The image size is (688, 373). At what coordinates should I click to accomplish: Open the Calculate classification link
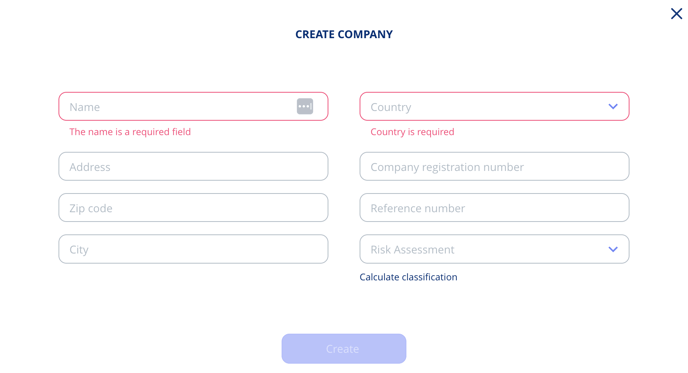[408, 277]
